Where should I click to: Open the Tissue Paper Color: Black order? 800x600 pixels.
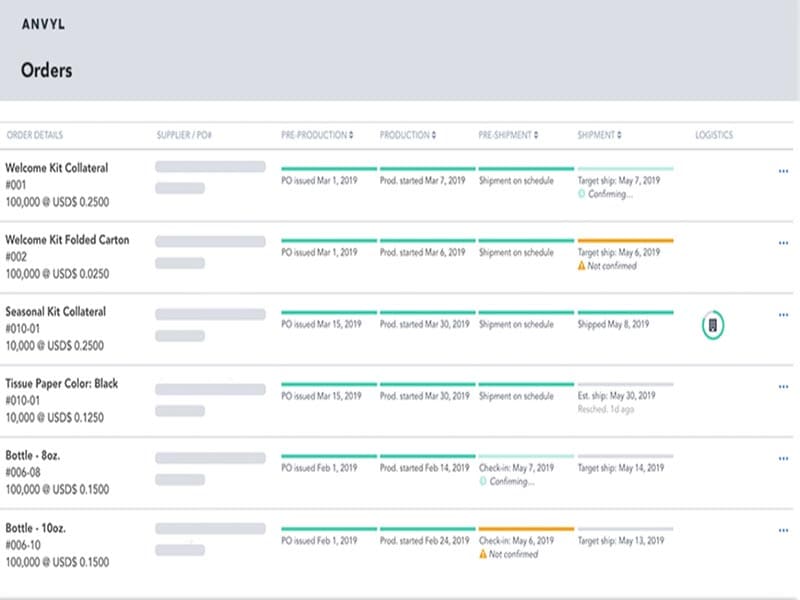(62, 384)
